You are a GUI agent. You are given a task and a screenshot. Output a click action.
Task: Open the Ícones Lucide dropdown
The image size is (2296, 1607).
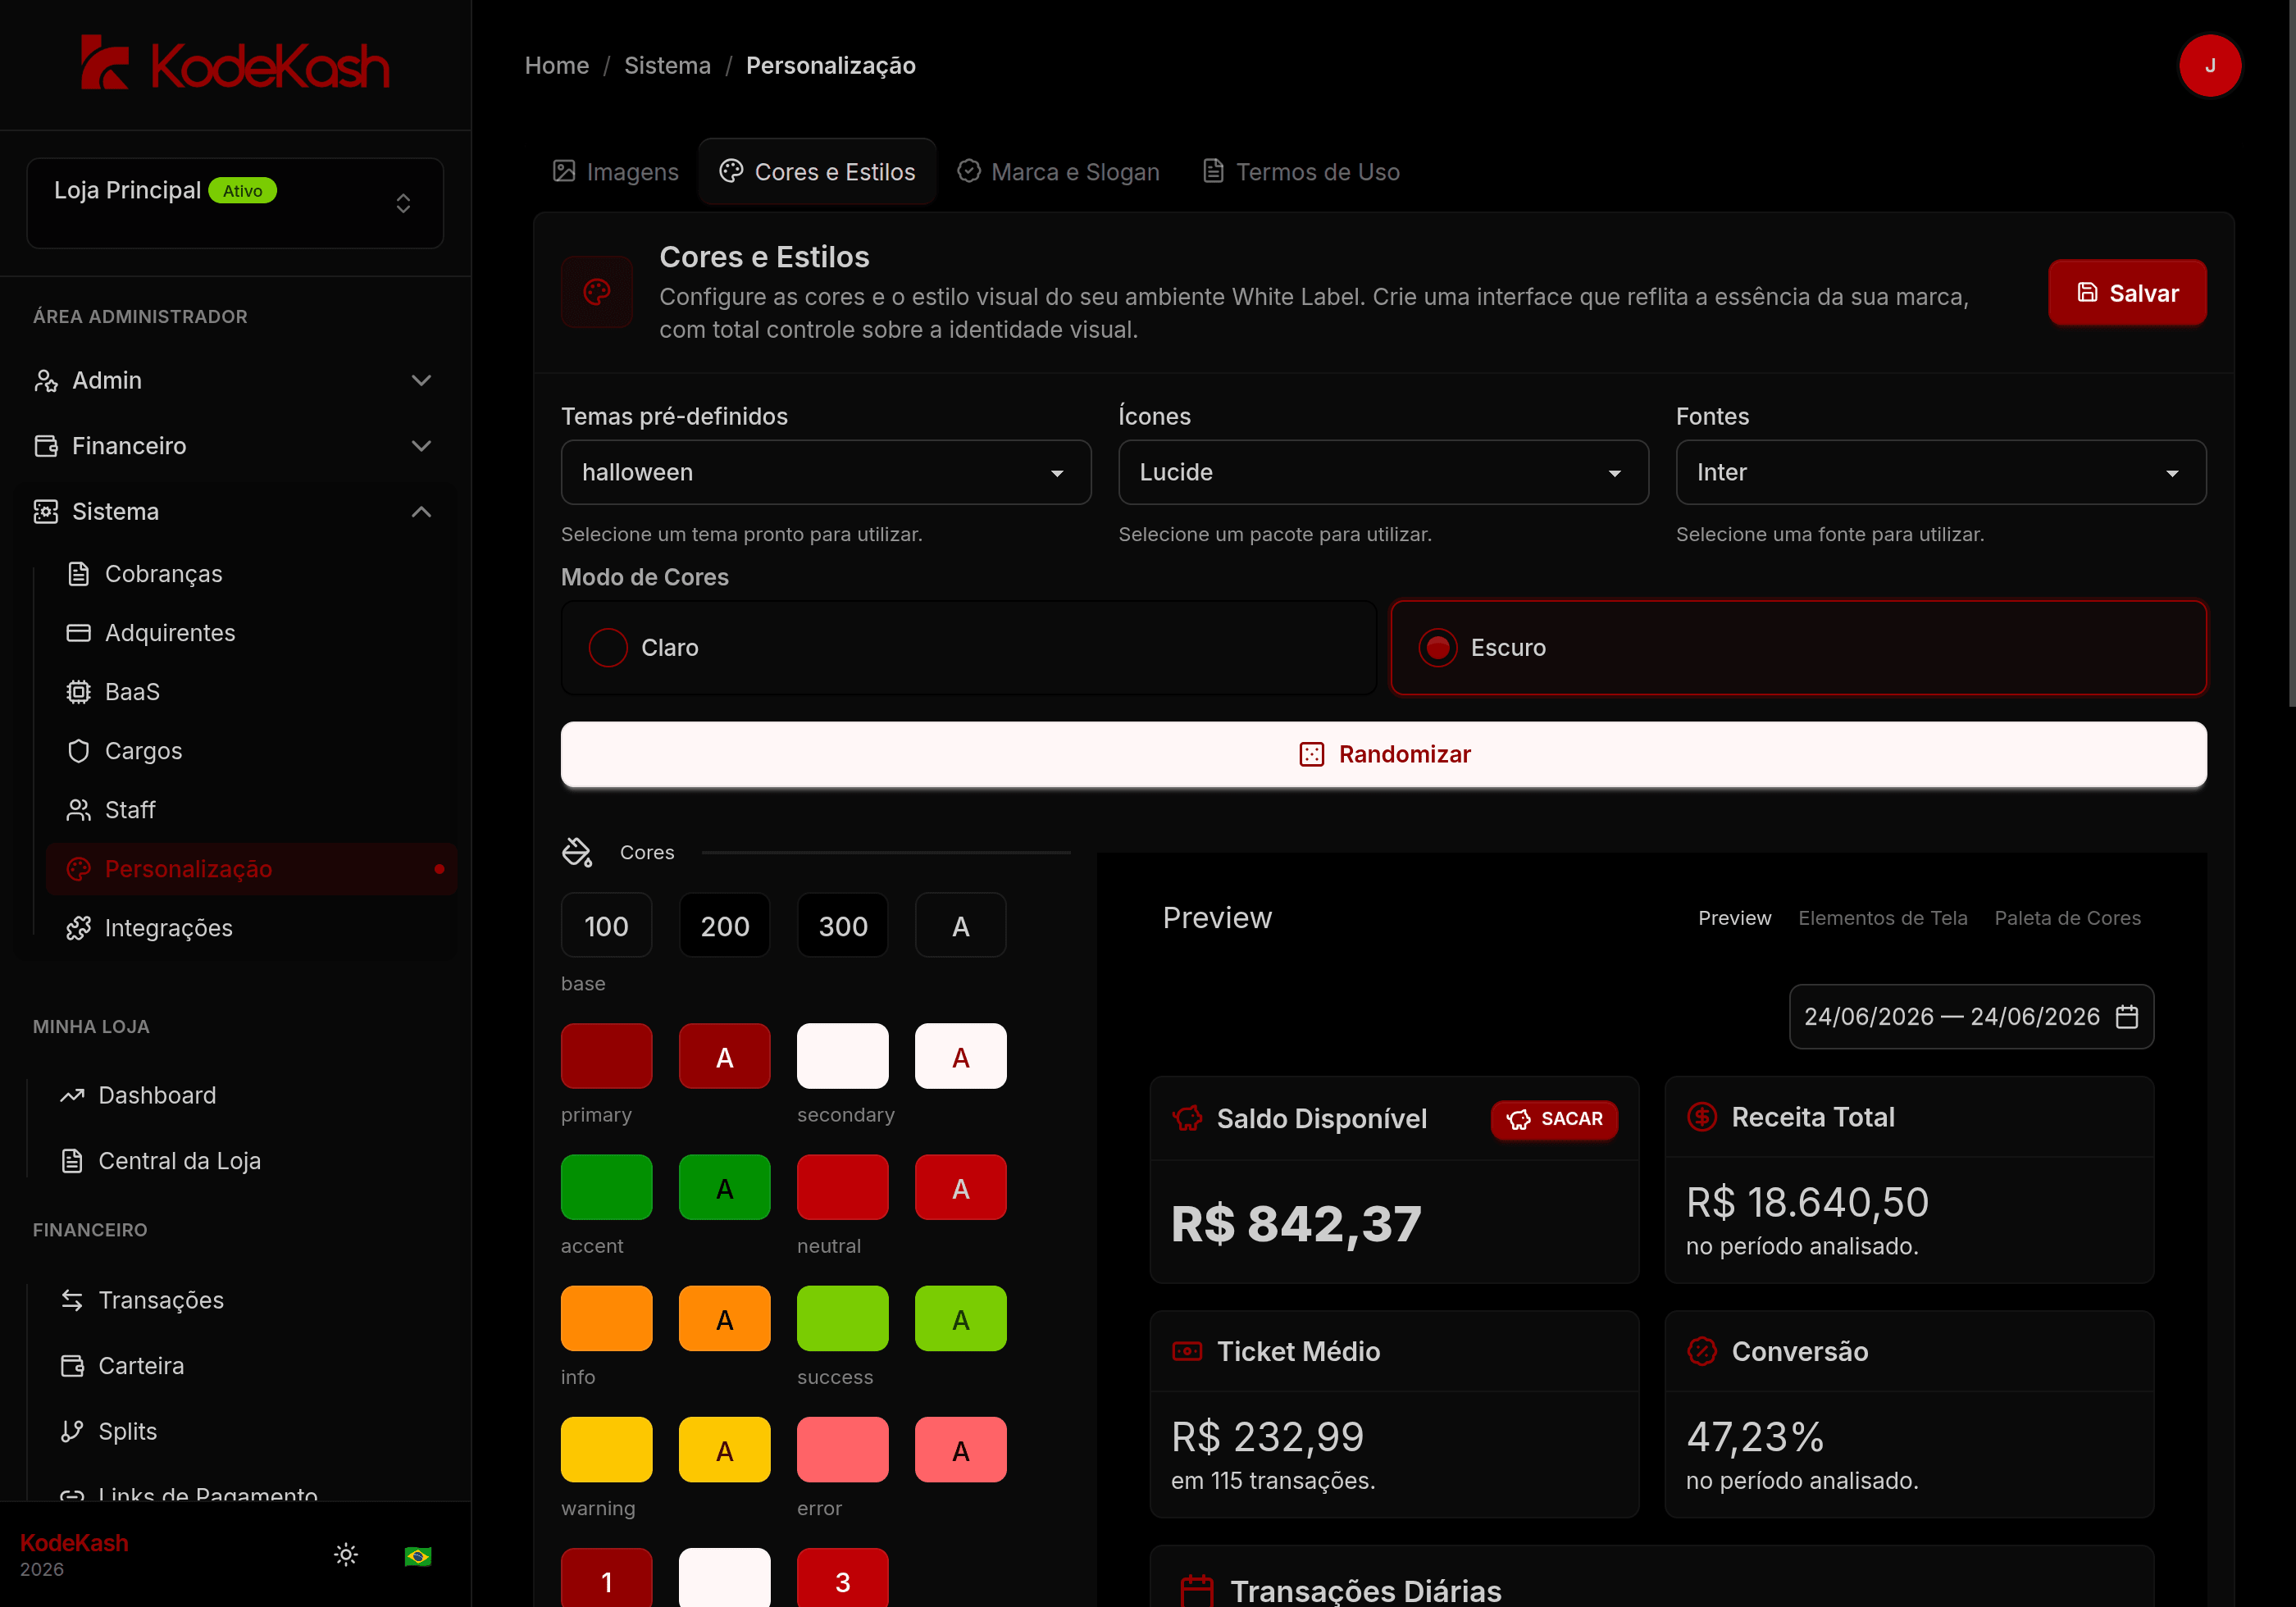click(x=1383, y=472)
